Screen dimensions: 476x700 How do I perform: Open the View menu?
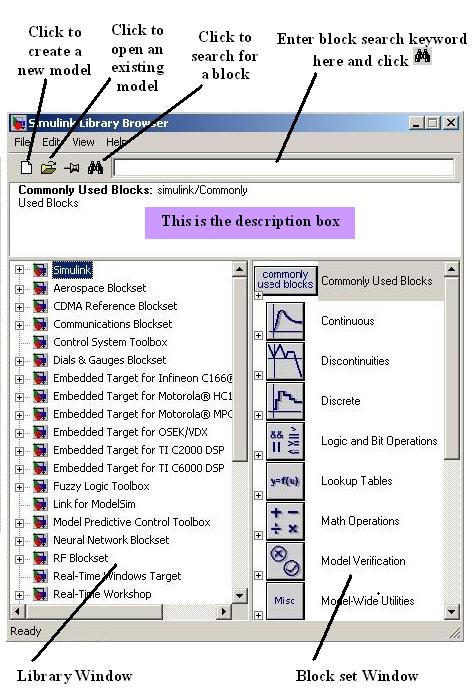coord(83,142)
